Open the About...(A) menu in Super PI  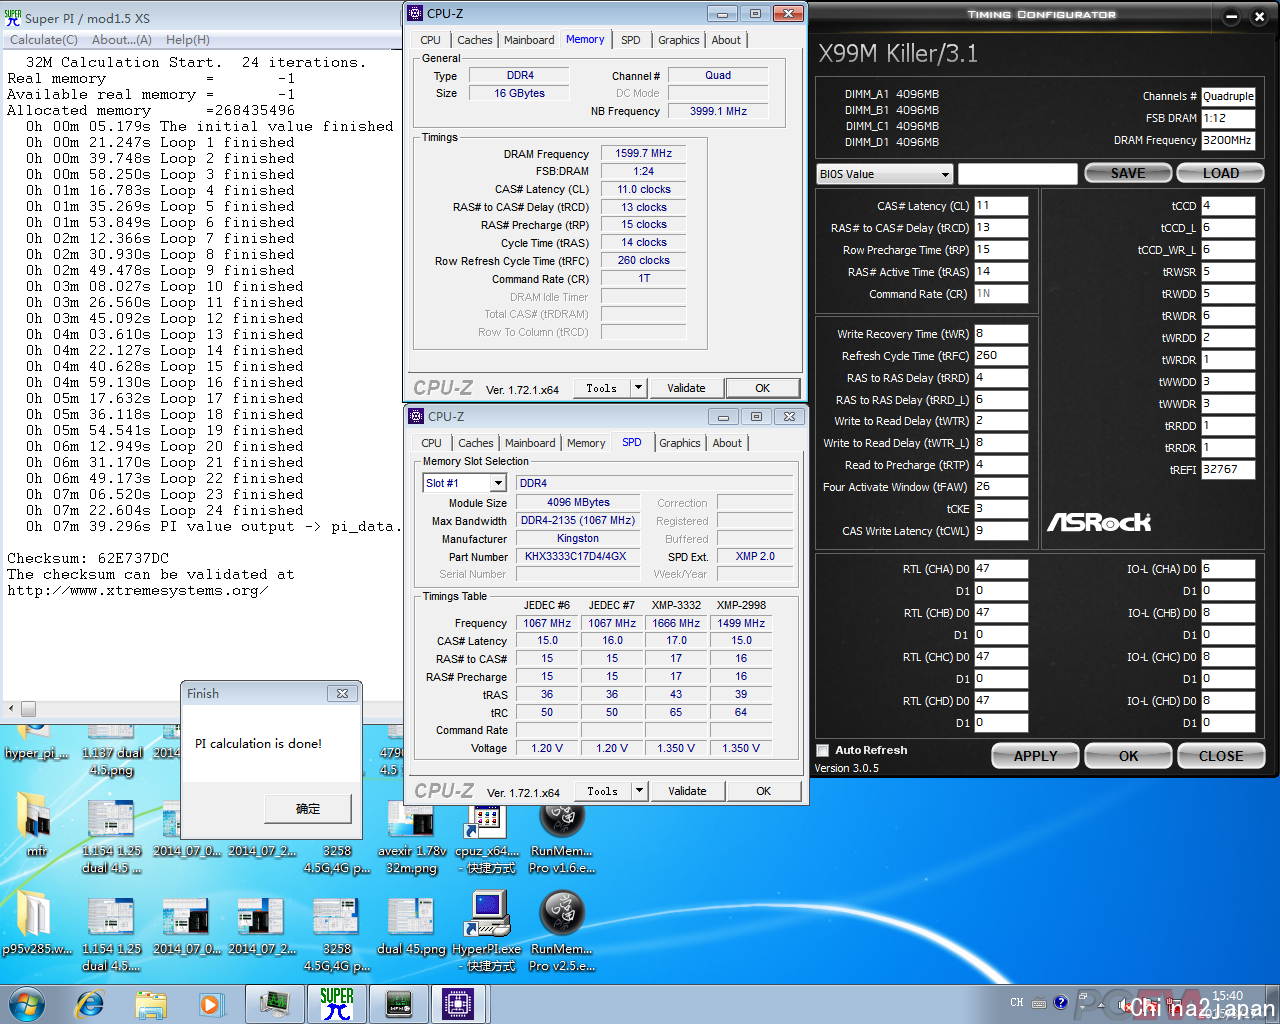122,40
